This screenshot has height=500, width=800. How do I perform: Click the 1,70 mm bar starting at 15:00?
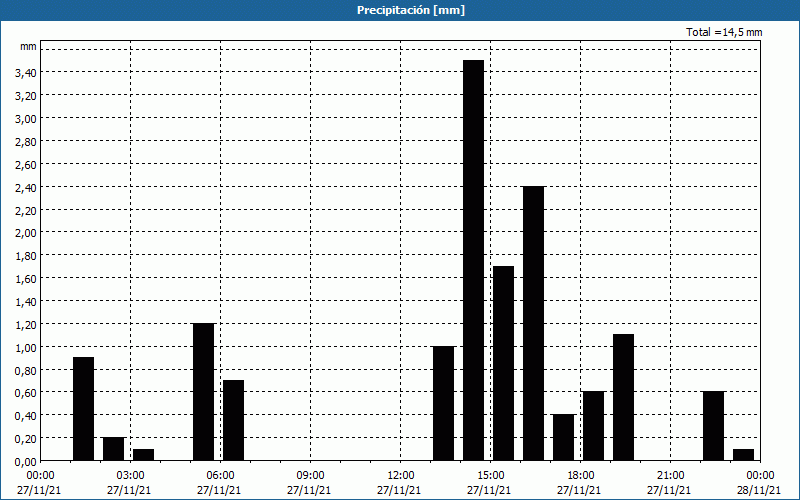tap(504, 363)
